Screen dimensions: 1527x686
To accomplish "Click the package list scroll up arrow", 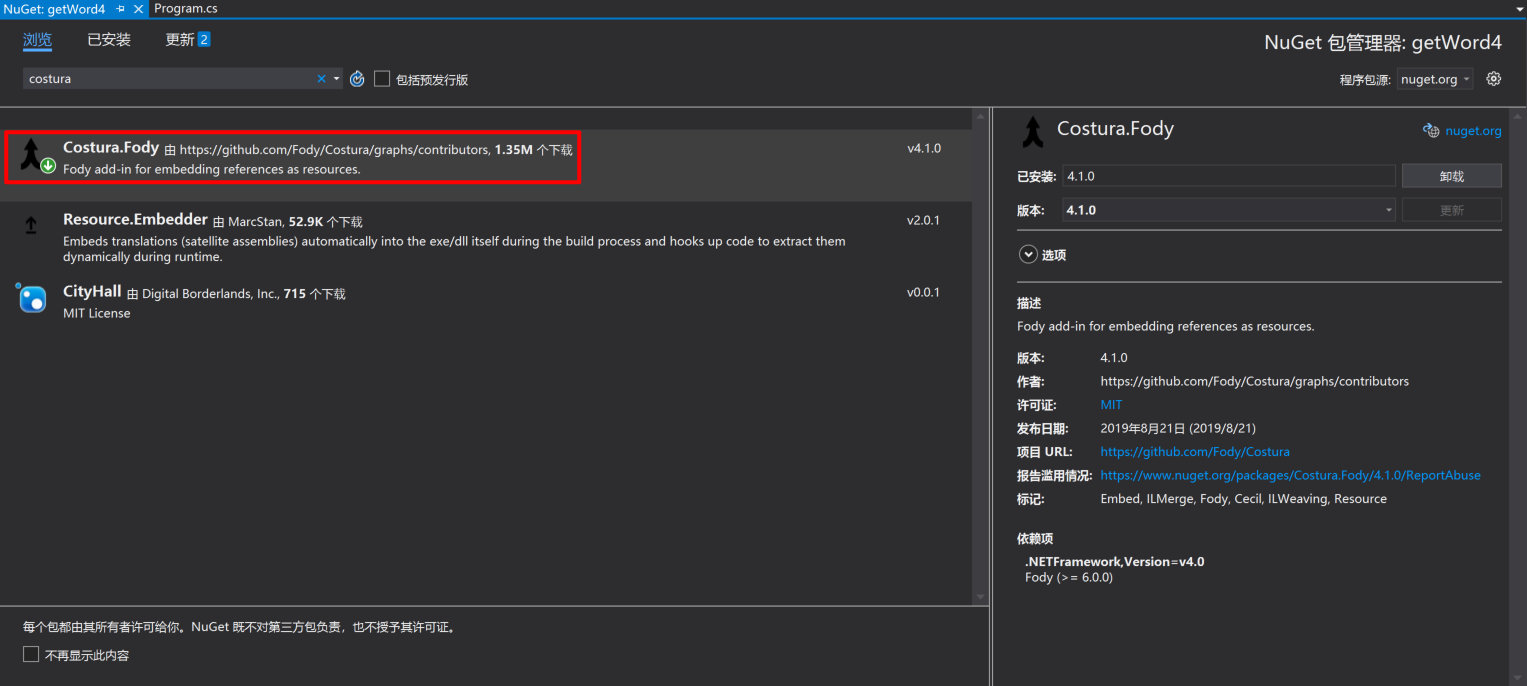I will point(979,119).
